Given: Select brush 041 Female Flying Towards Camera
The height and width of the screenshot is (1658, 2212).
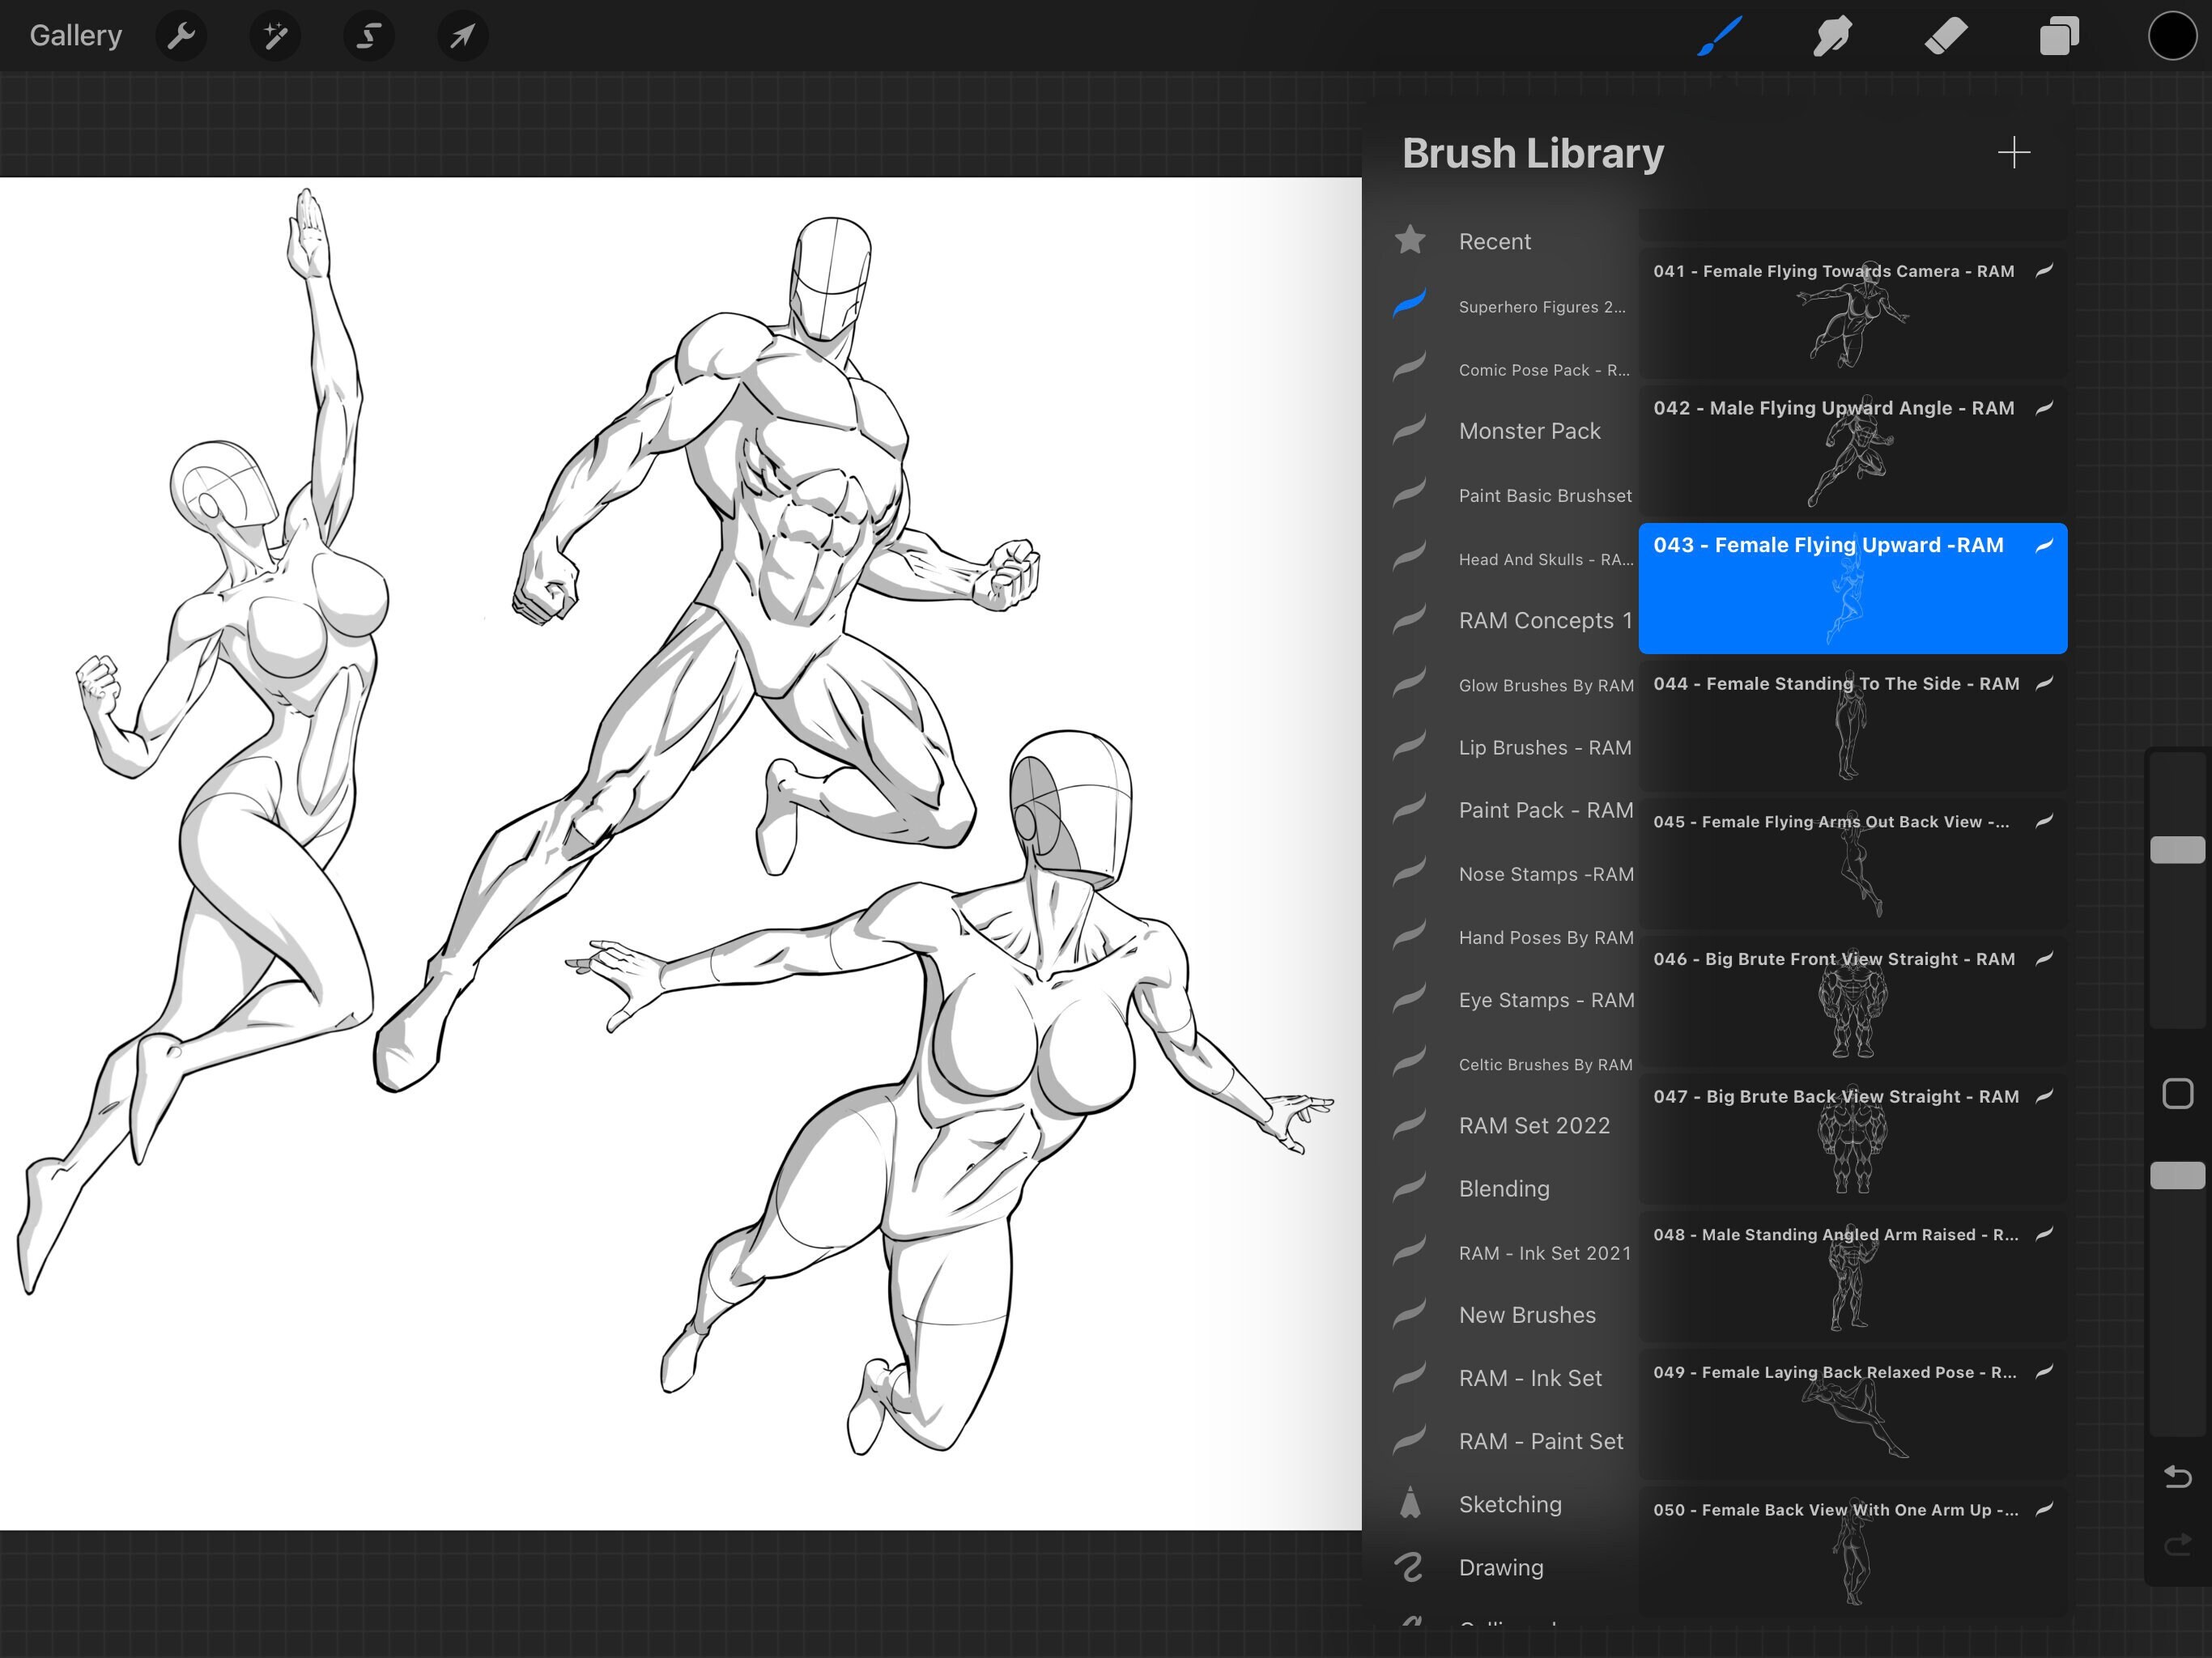Looking at the screenshot, I should tap(1852, 310).
